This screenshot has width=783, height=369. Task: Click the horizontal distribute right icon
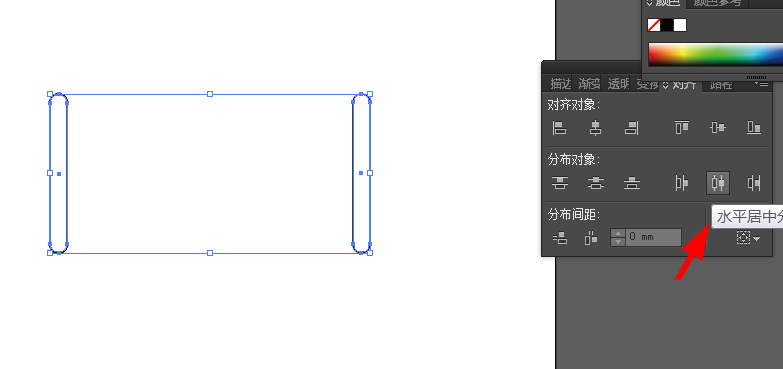(754, 183)
